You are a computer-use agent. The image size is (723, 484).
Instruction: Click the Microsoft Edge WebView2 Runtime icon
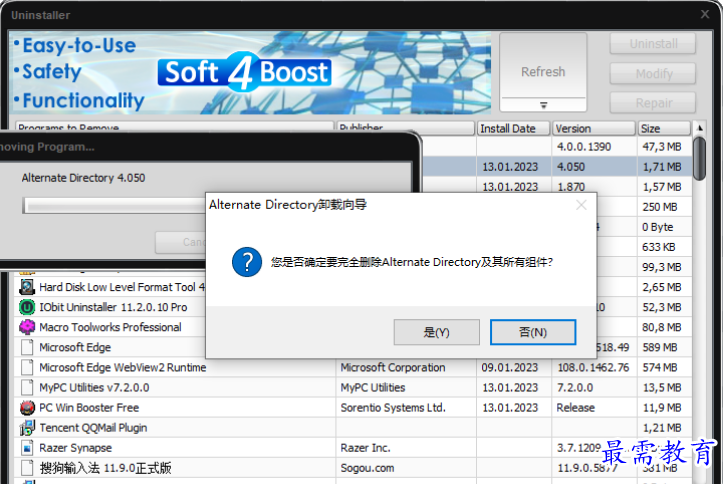click(27, 367)
